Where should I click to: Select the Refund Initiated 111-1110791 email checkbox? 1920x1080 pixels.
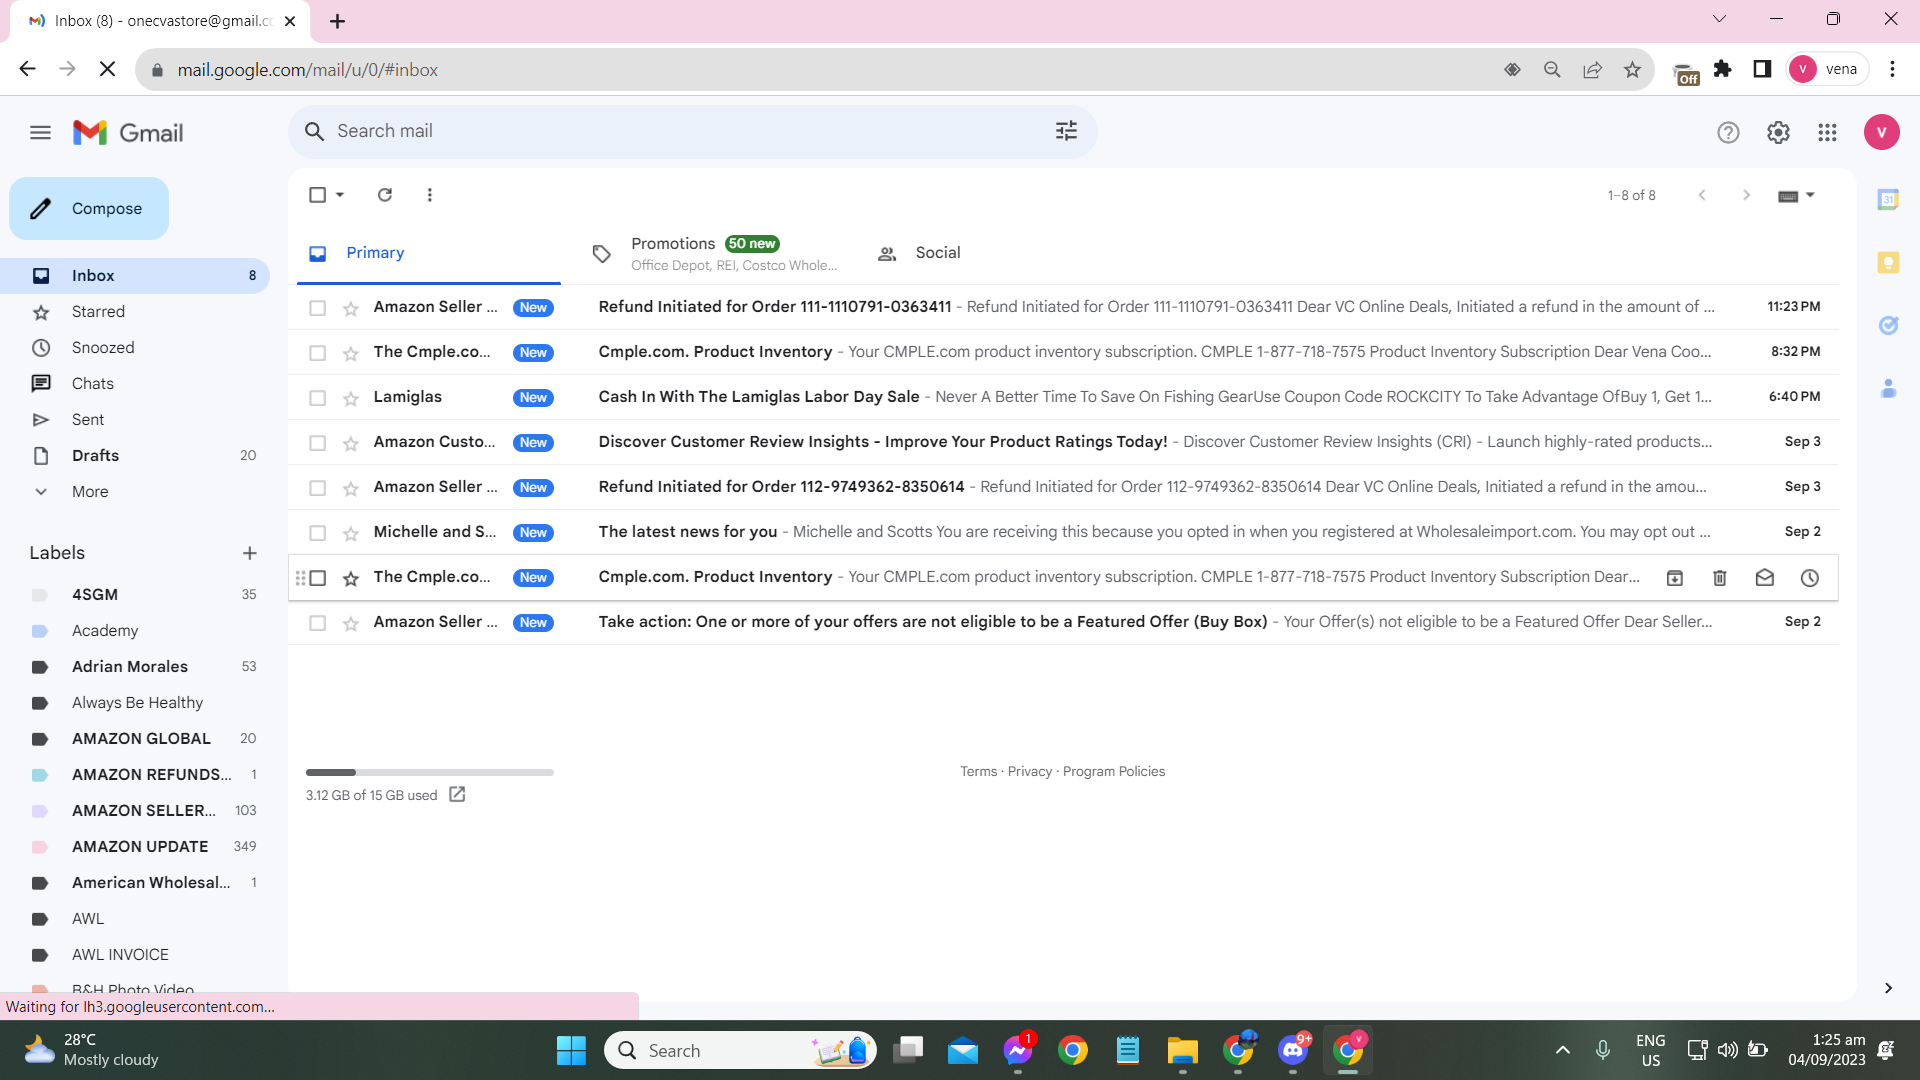coord(317,308)
